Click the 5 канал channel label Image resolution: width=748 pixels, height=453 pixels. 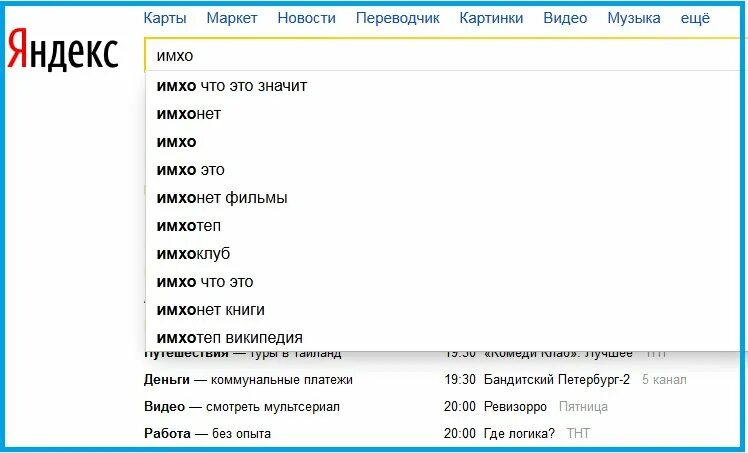[x=664, y=380]
